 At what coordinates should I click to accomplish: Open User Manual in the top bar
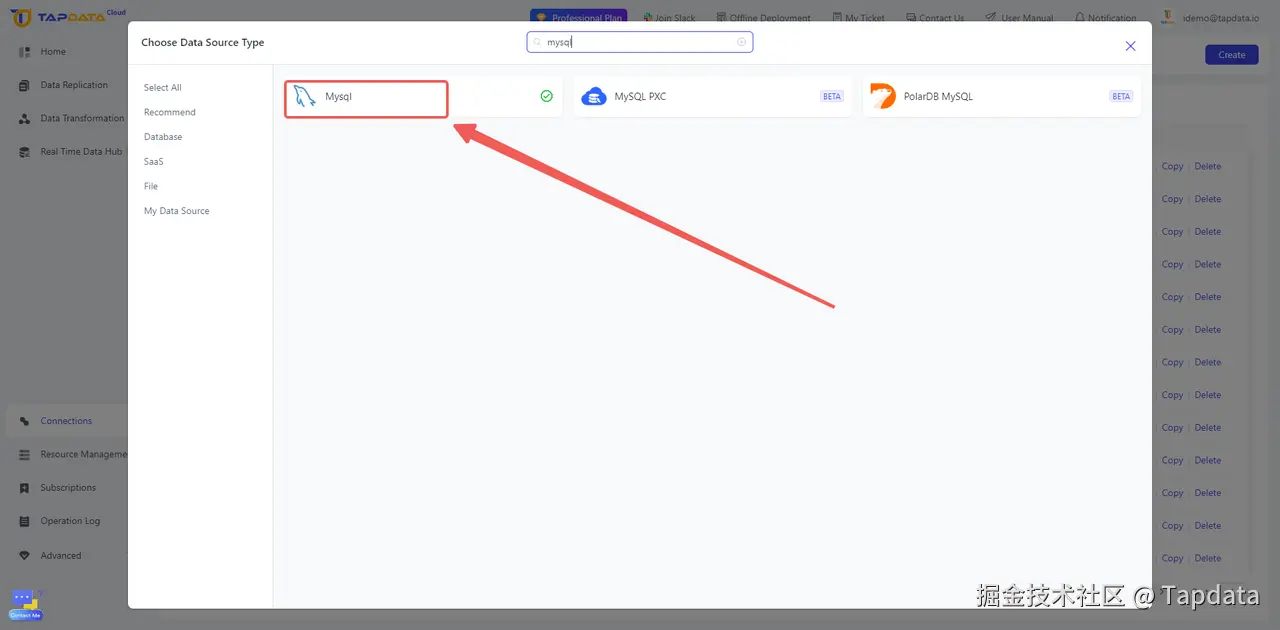tap(1019, 18)
